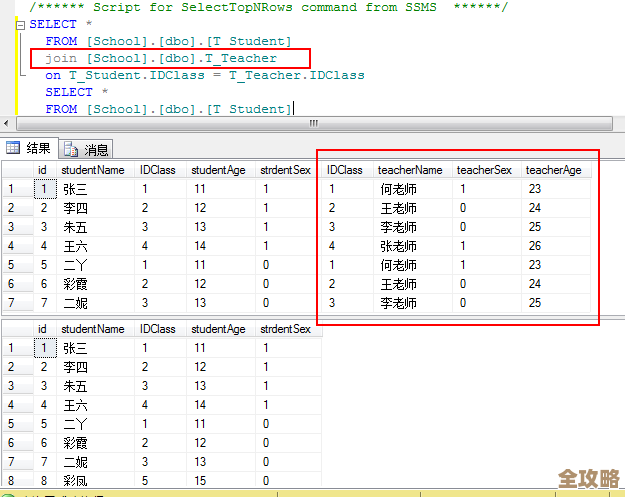Select the studentName header in second grid

click(92, 329)
